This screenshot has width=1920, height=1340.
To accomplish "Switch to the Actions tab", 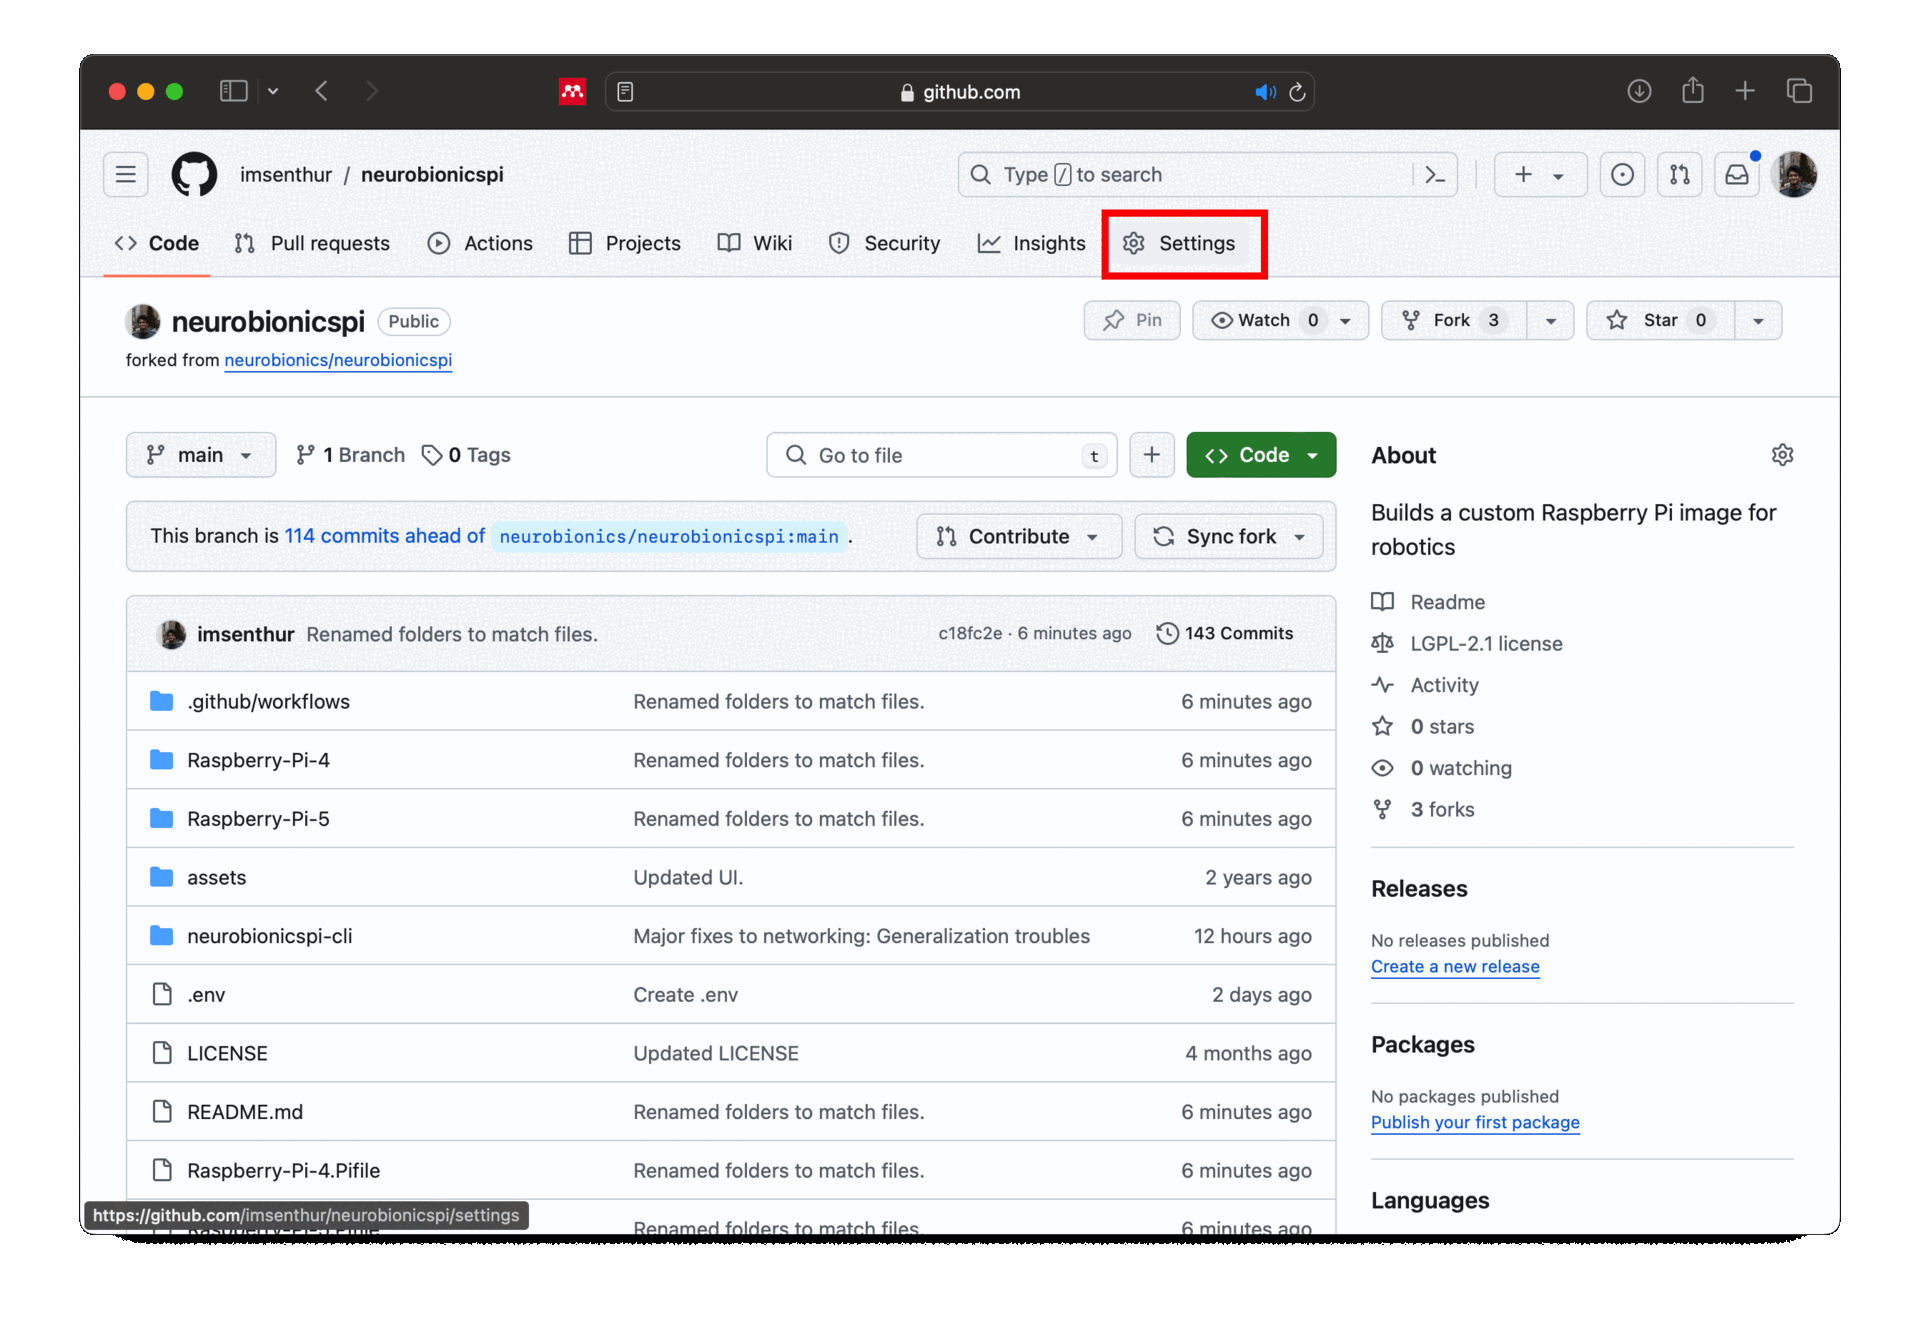I will pos(480,243).
